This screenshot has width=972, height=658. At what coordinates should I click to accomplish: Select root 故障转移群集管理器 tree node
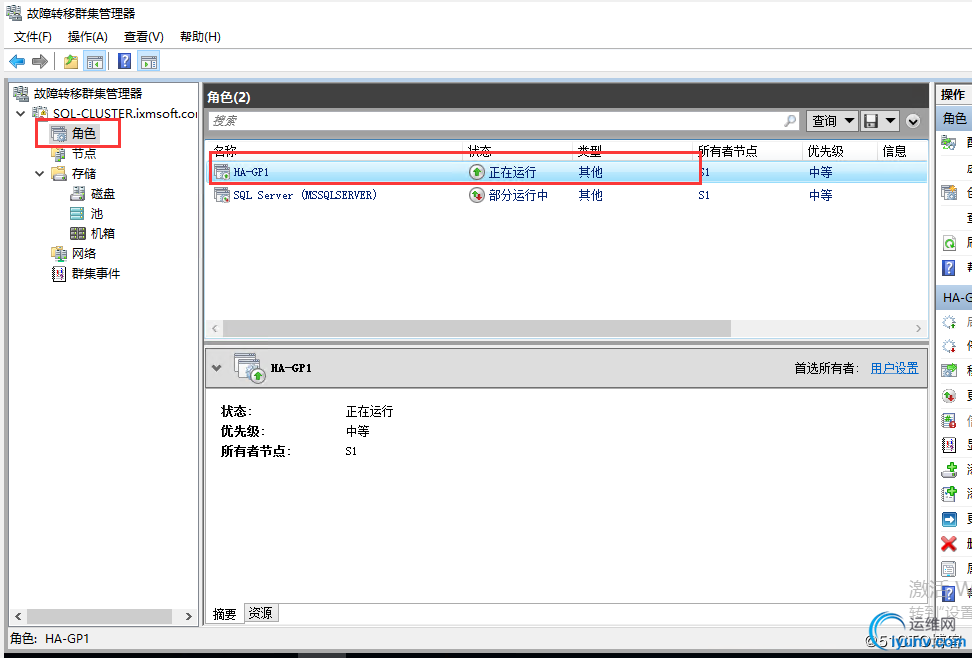pyautogui.click(x=77, y=94)
